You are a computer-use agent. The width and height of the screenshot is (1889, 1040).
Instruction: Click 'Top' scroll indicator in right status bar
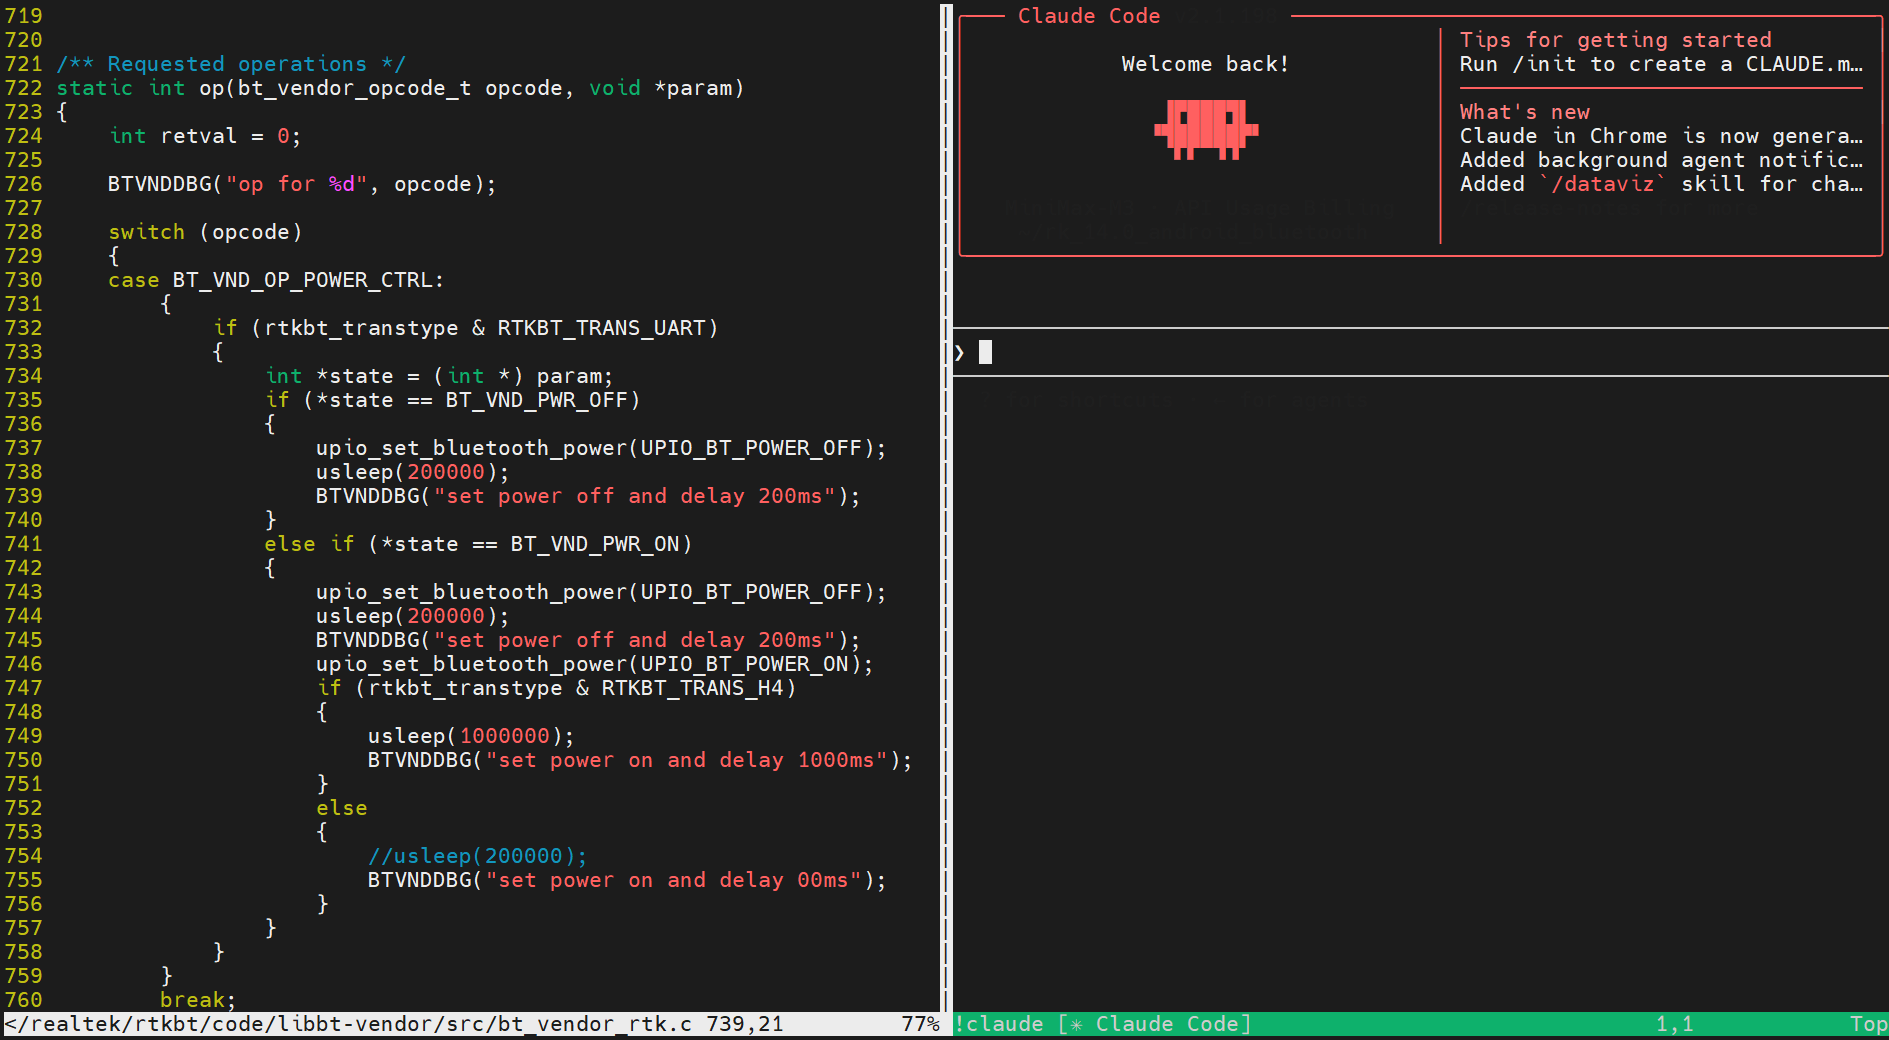pos(1868,1024)
